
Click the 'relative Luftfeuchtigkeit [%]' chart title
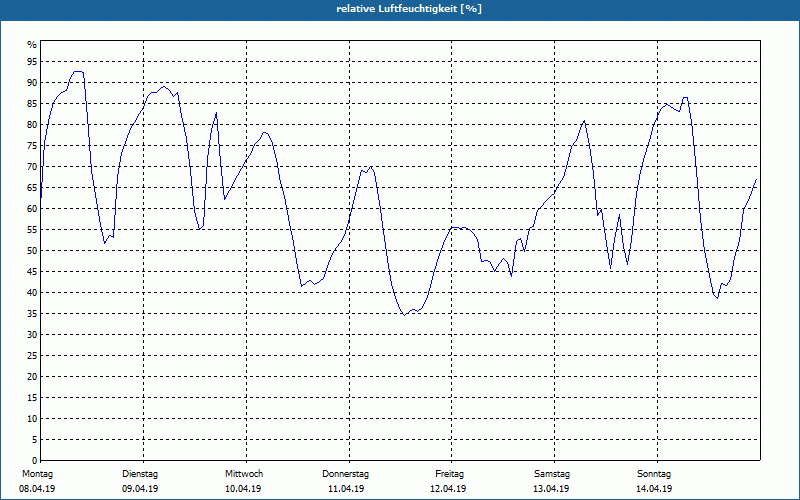coord(409,9)
